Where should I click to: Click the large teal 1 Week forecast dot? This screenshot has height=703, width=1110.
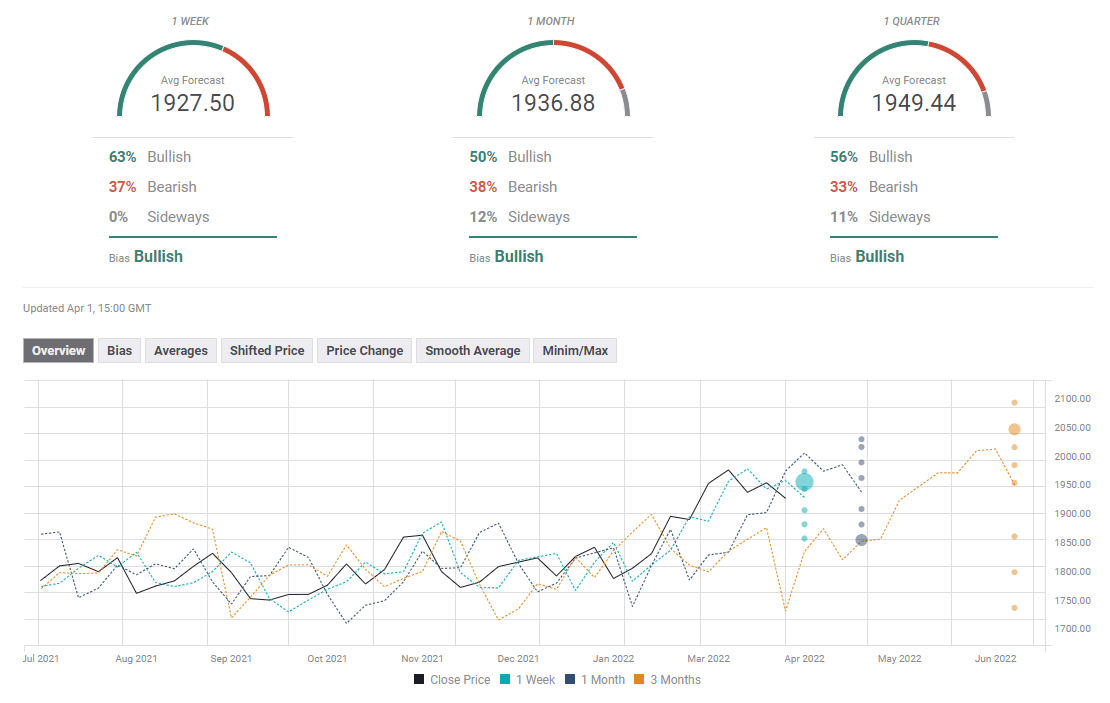click(x=804, y=482)
